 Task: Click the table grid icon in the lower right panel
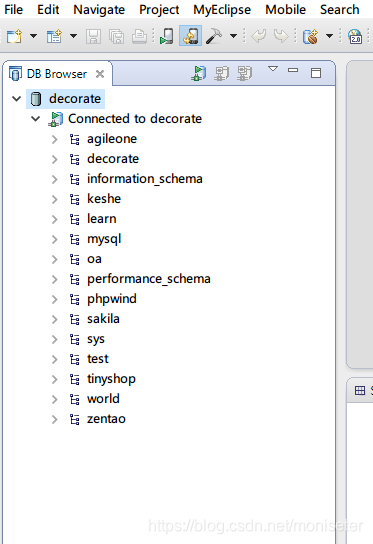tap(360, 391)
